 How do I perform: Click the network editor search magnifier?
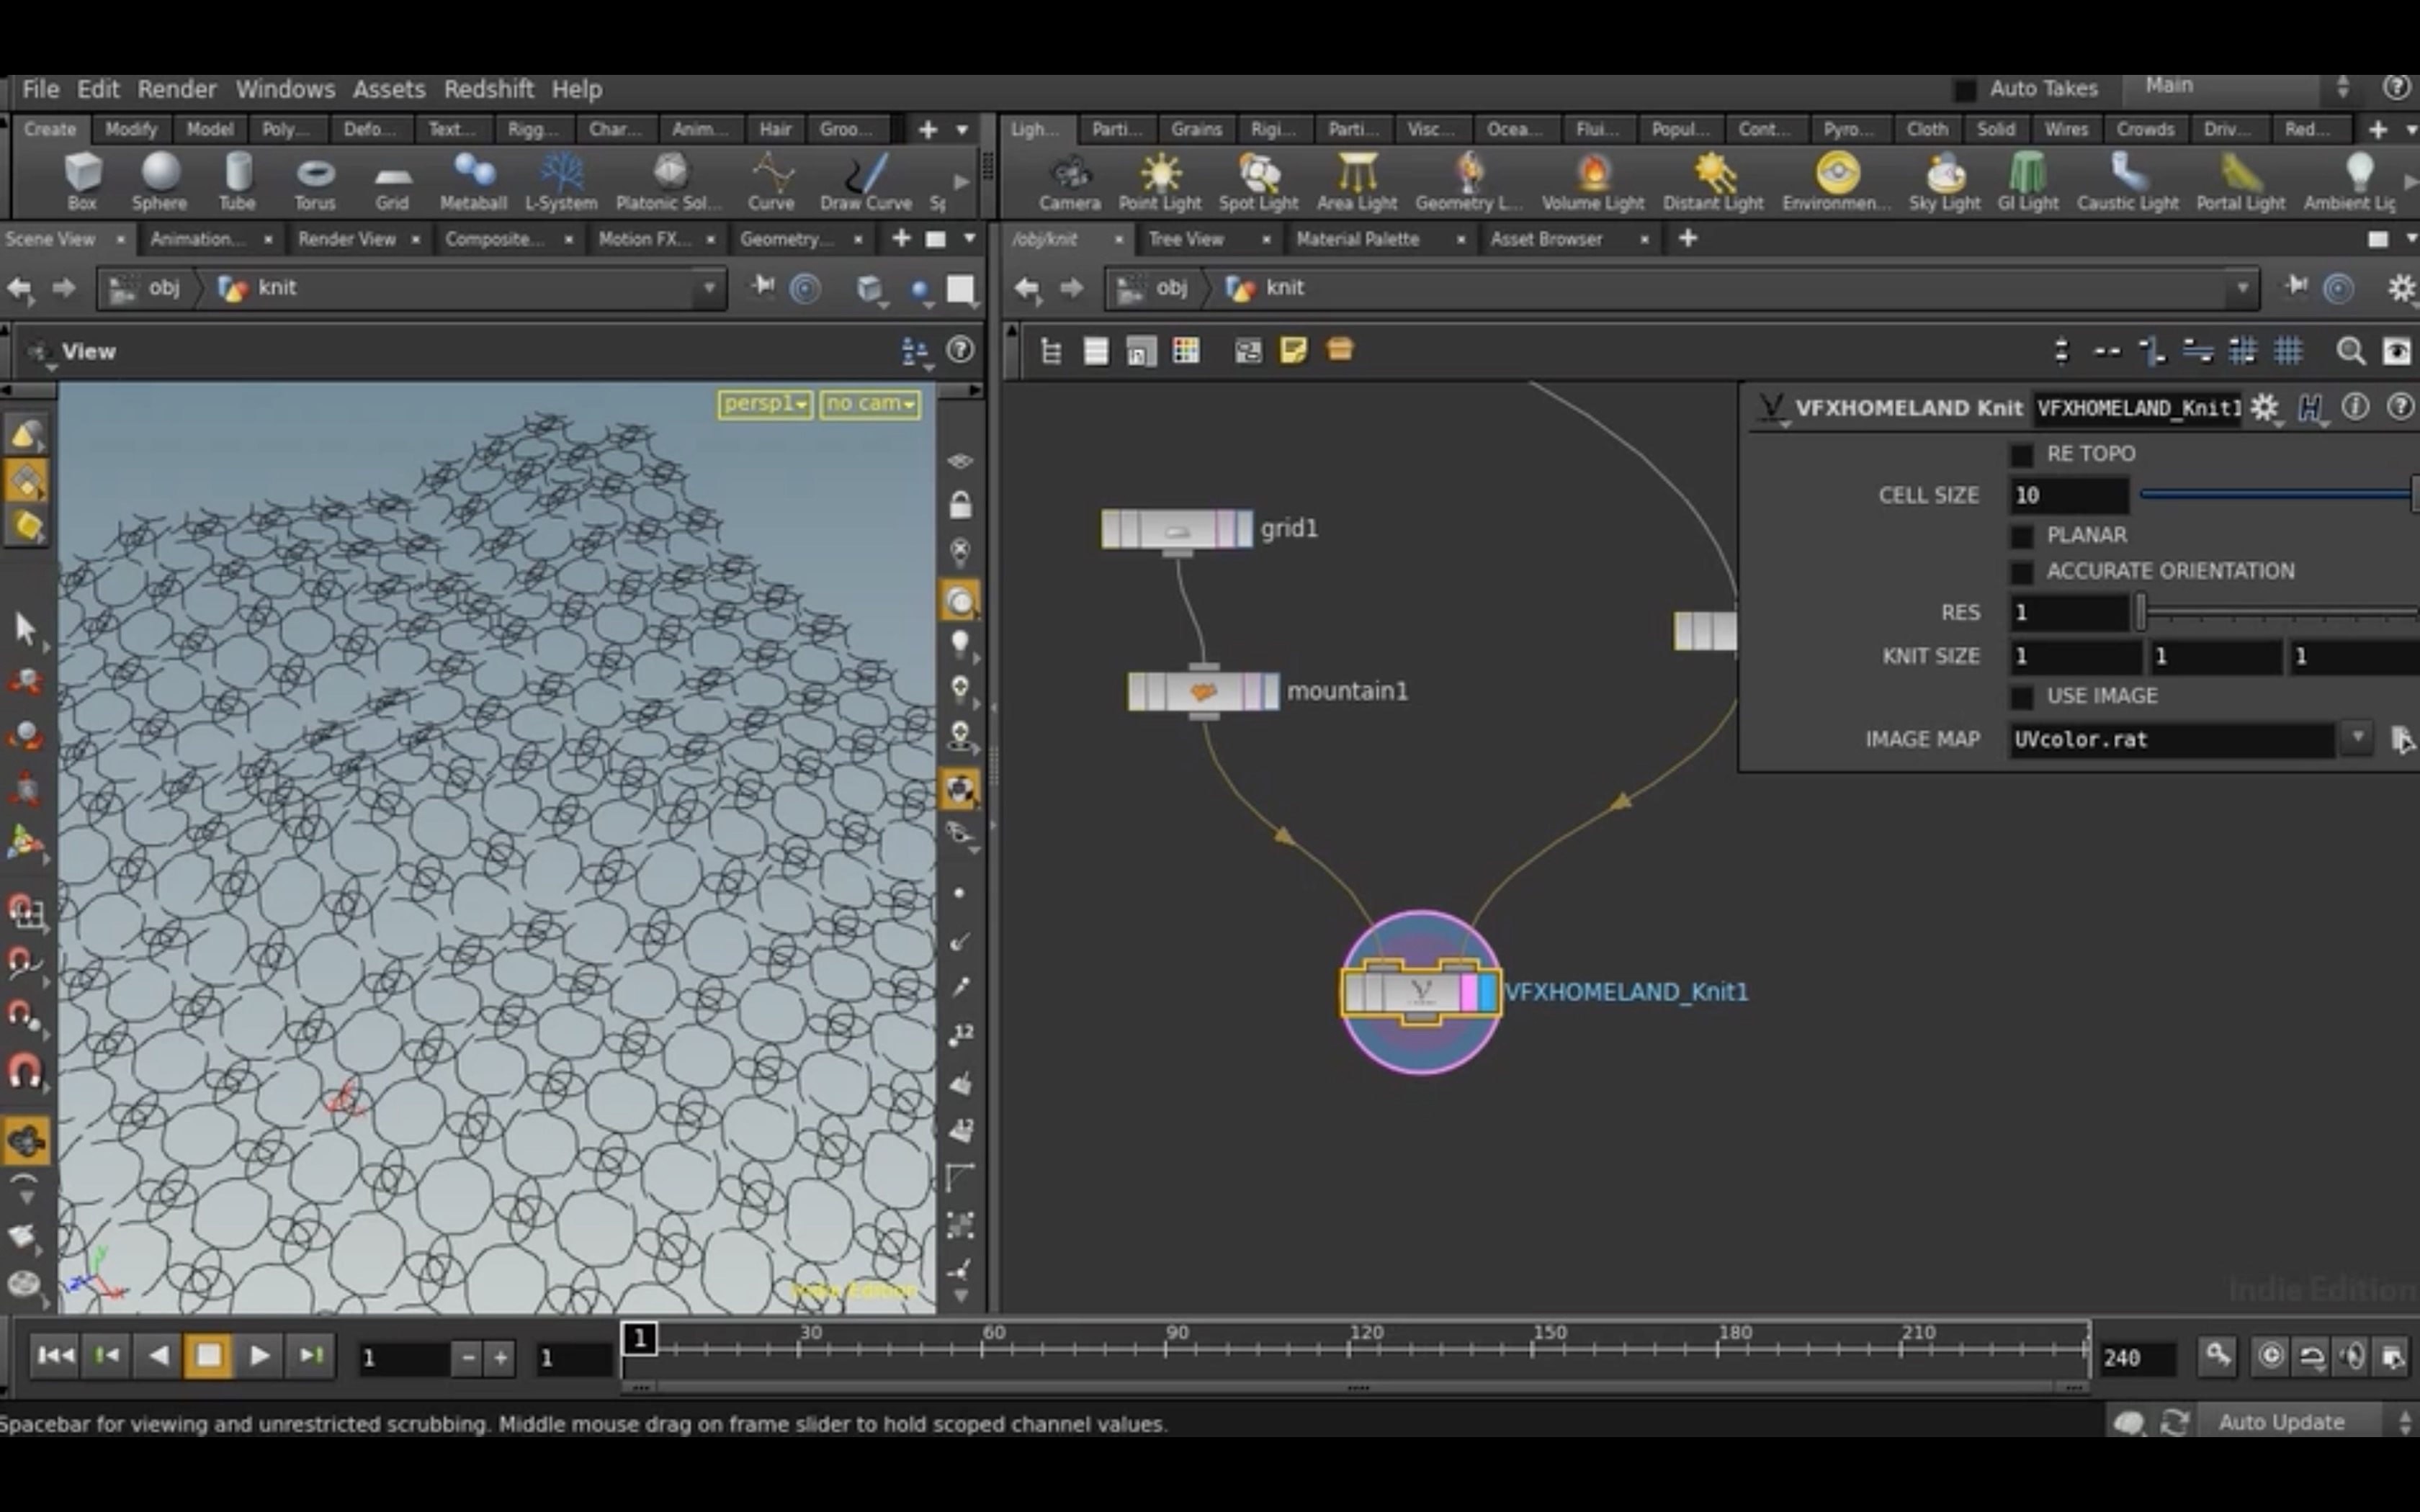click(x=2350, y=351)
